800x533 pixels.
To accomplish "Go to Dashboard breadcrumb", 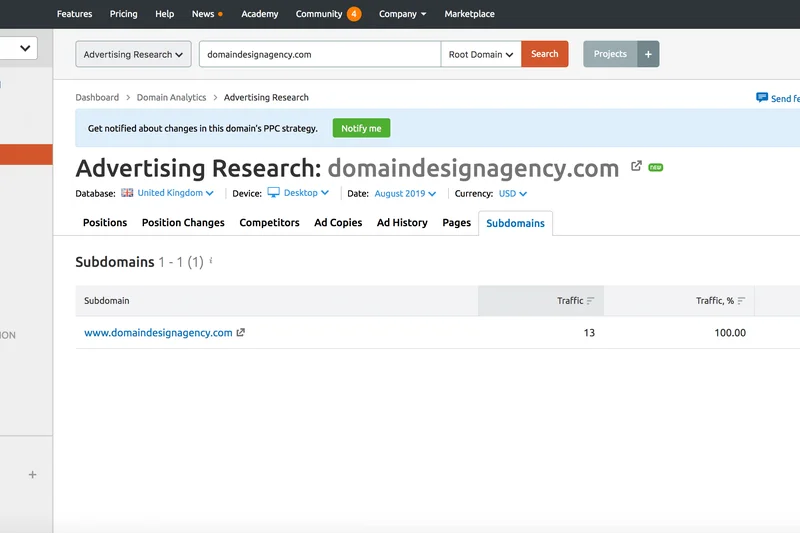I will 97,97.
